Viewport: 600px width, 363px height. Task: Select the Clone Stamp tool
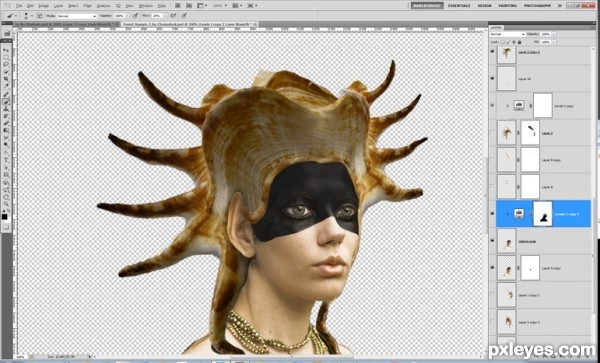tap(7, 108)
